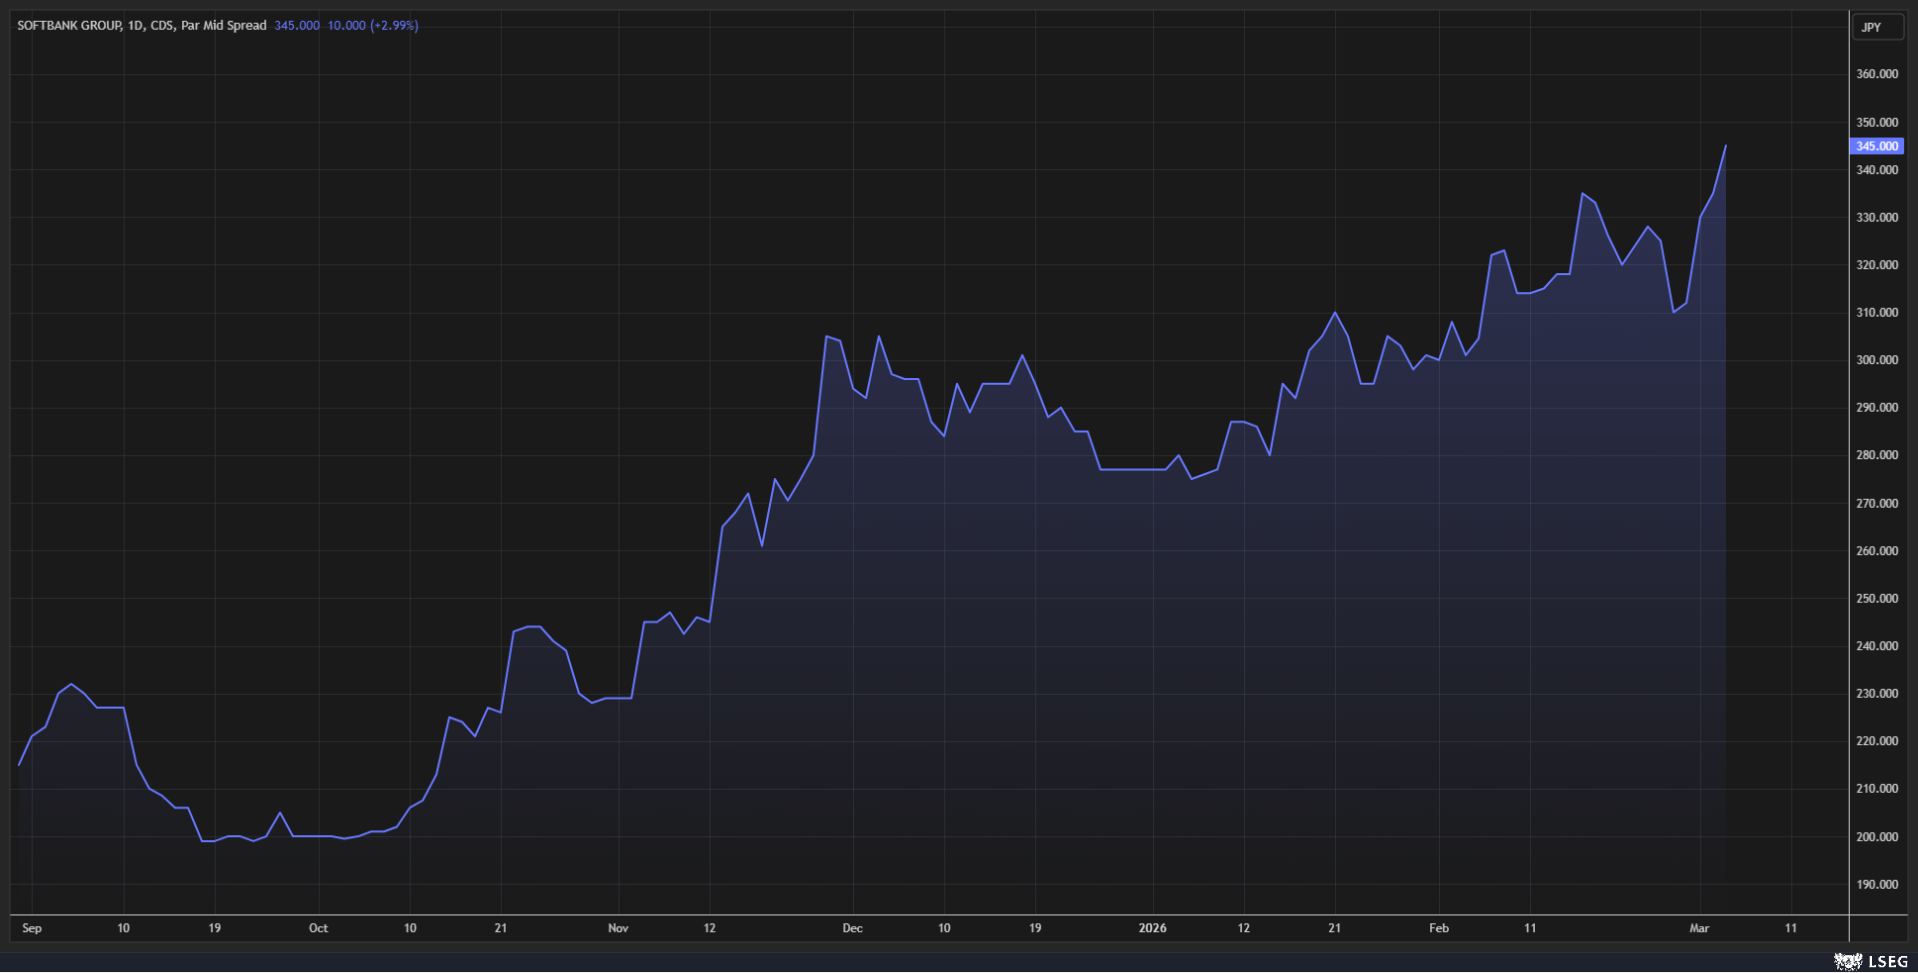The image size is (1918, 973).
Task: Click the 280.000 price axis label
Action: click(x=1876, y=455)
